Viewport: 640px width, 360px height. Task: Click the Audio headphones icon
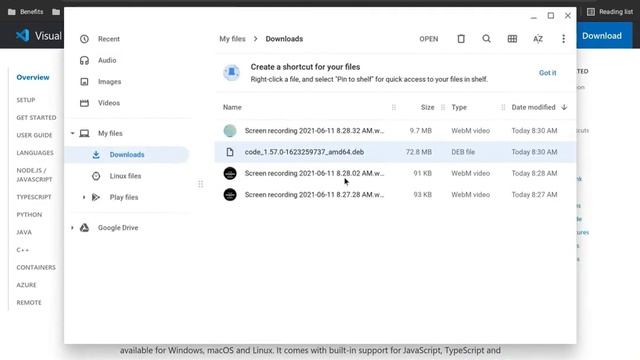pos(84,60)
